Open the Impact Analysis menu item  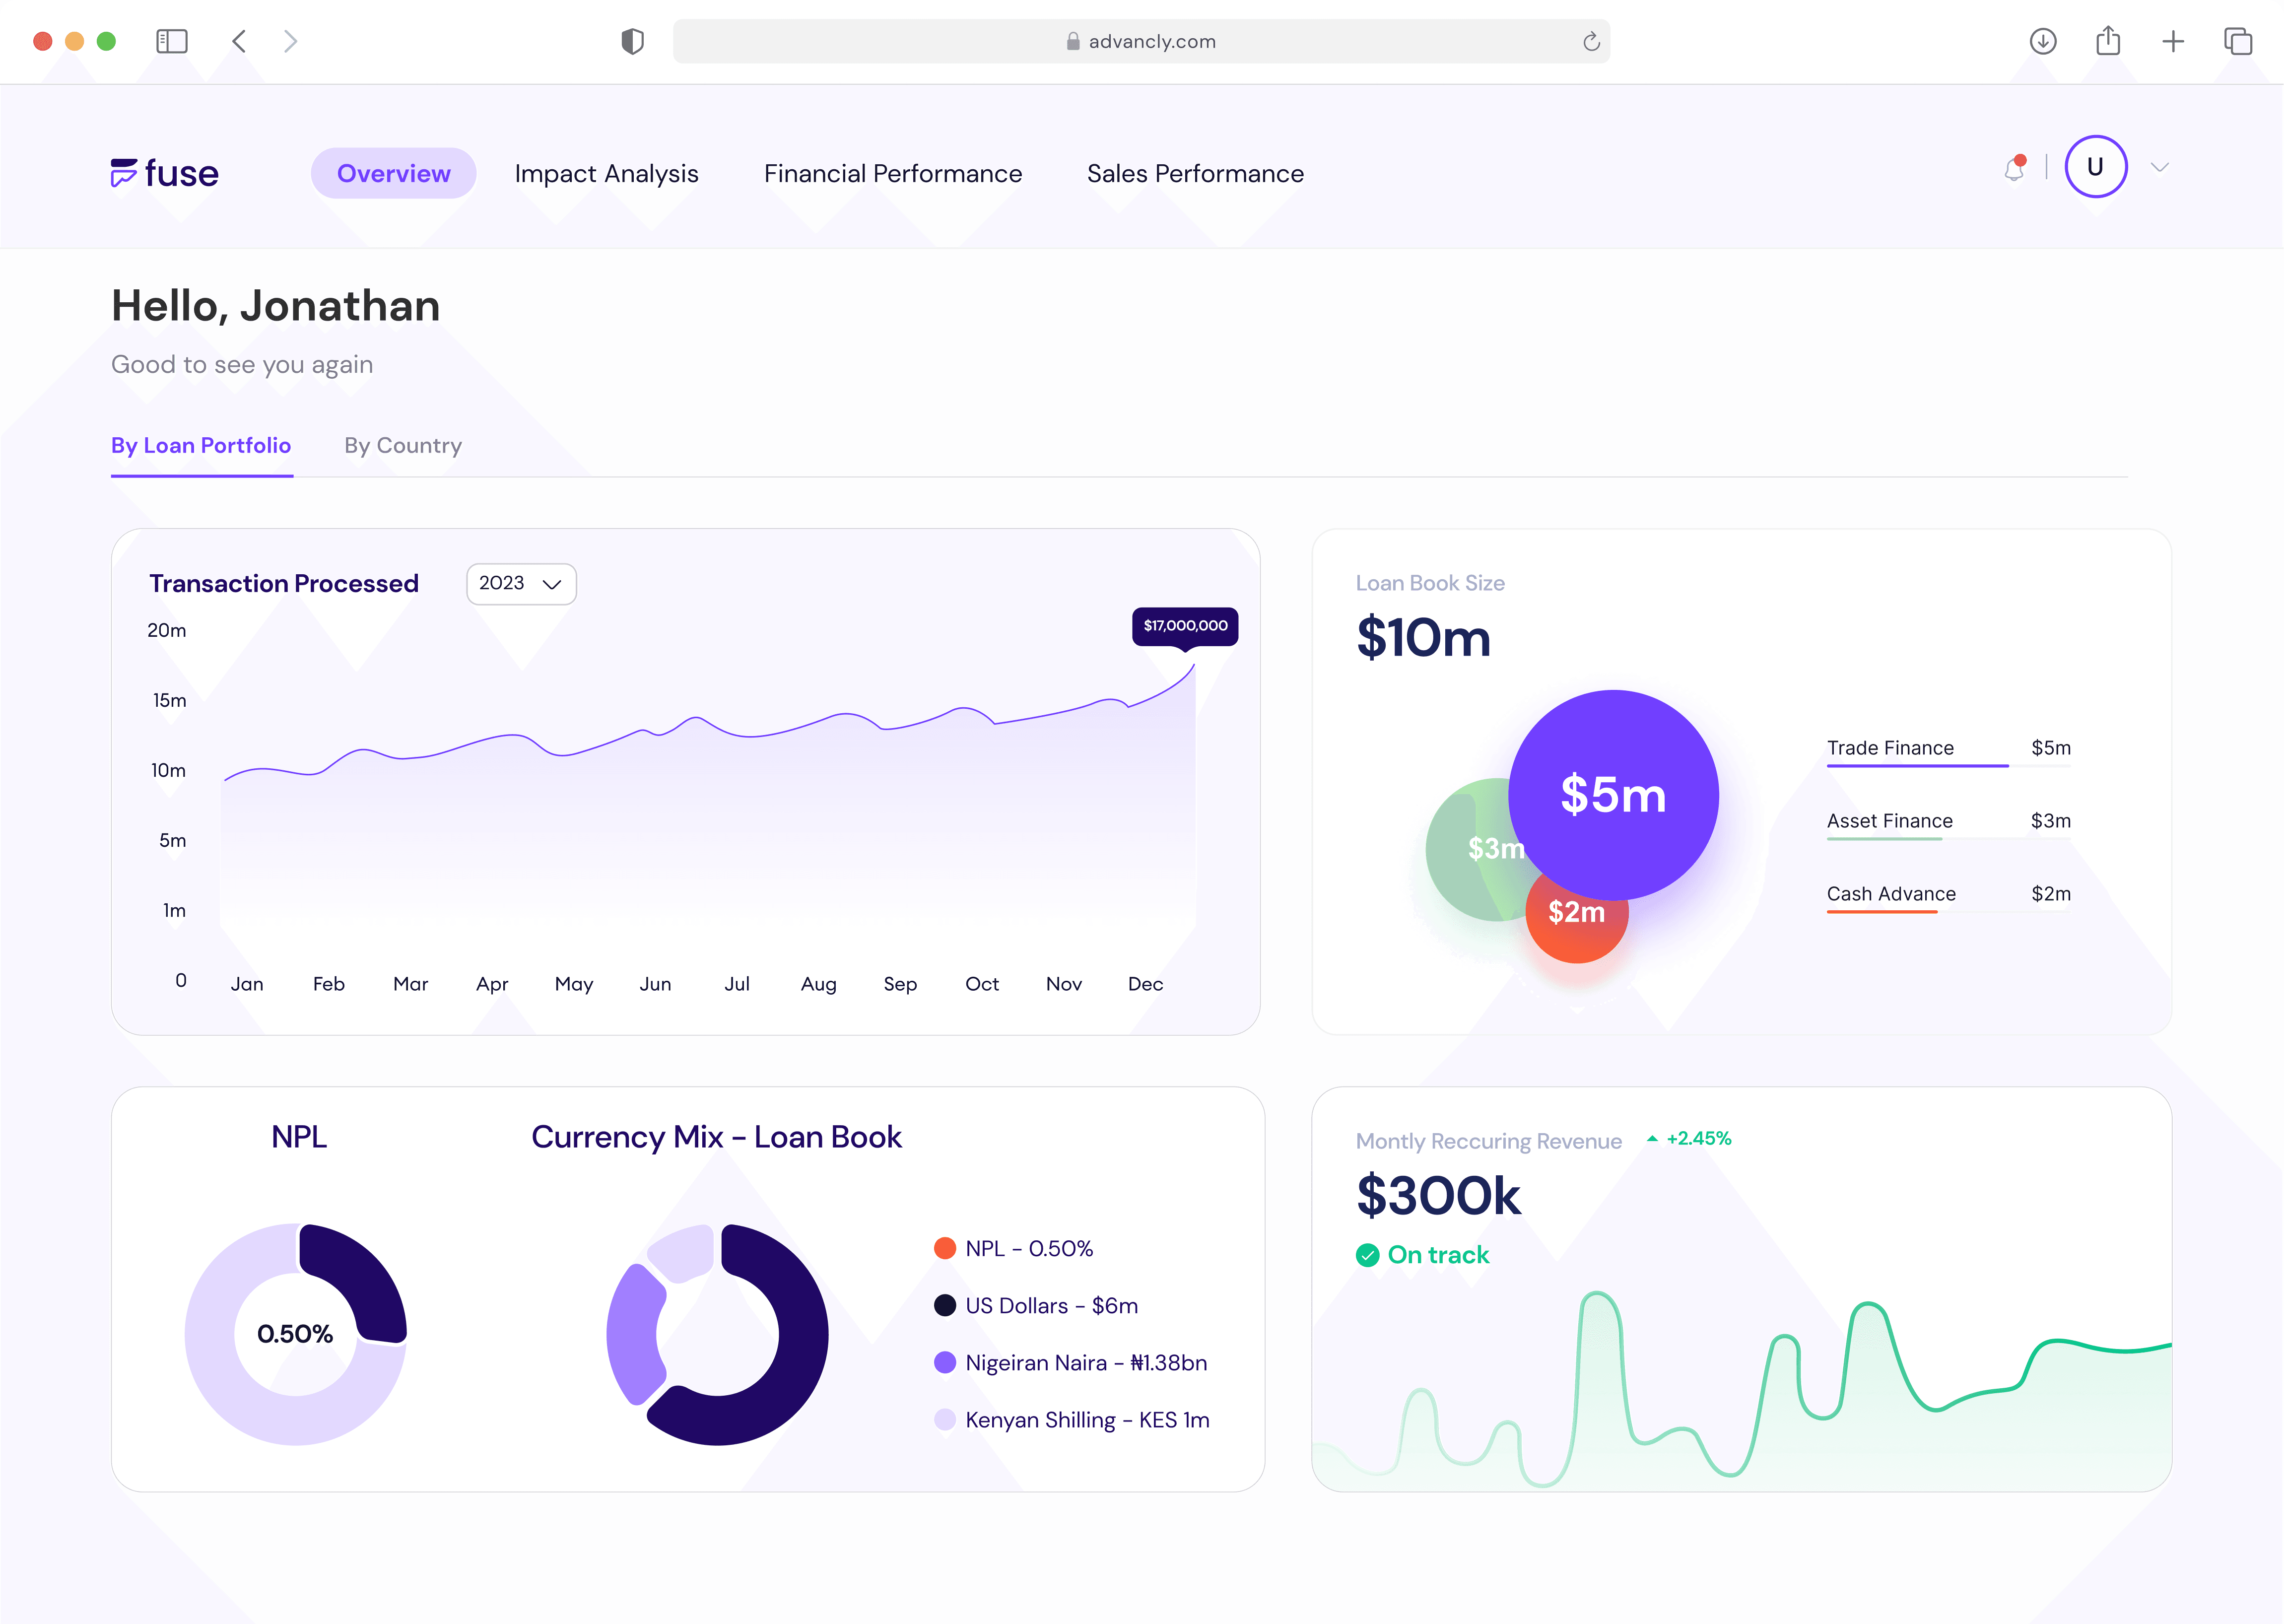[606, 174]
